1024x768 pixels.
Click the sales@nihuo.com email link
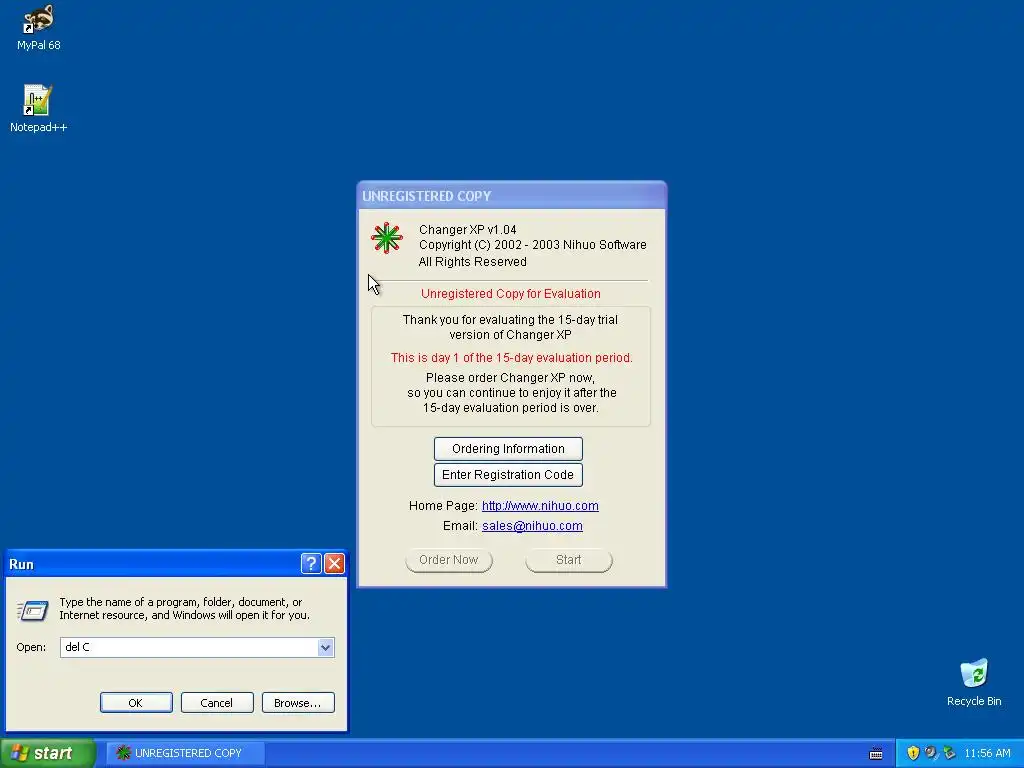point(532,526)
